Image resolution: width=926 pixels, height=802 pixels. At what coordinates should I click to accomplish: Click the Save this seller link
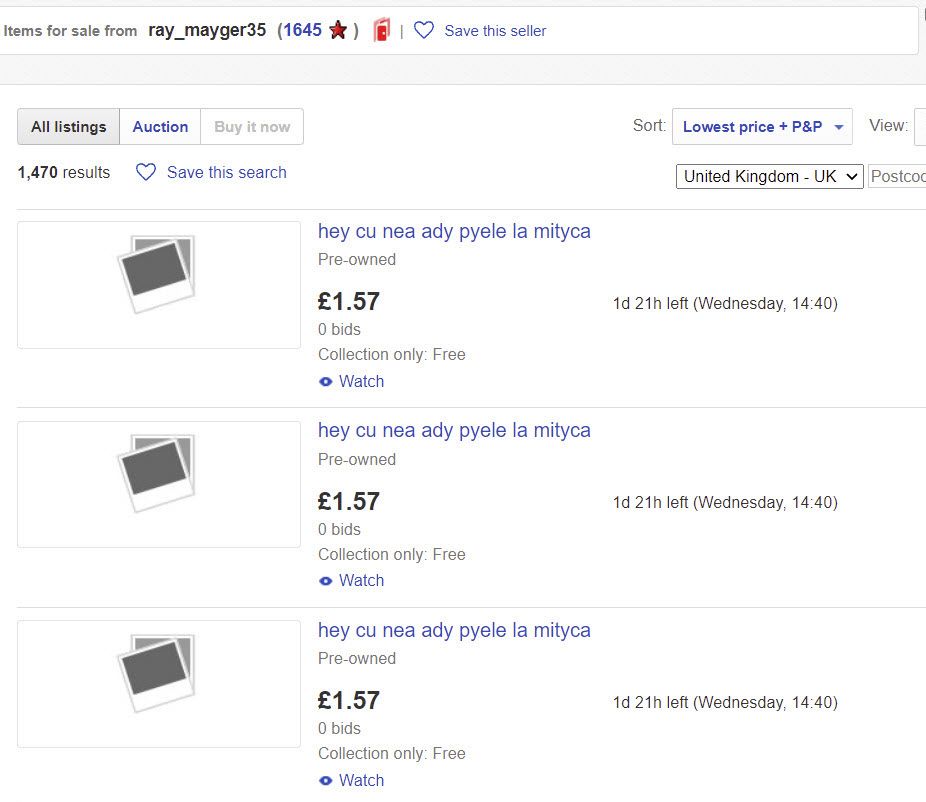495,31
